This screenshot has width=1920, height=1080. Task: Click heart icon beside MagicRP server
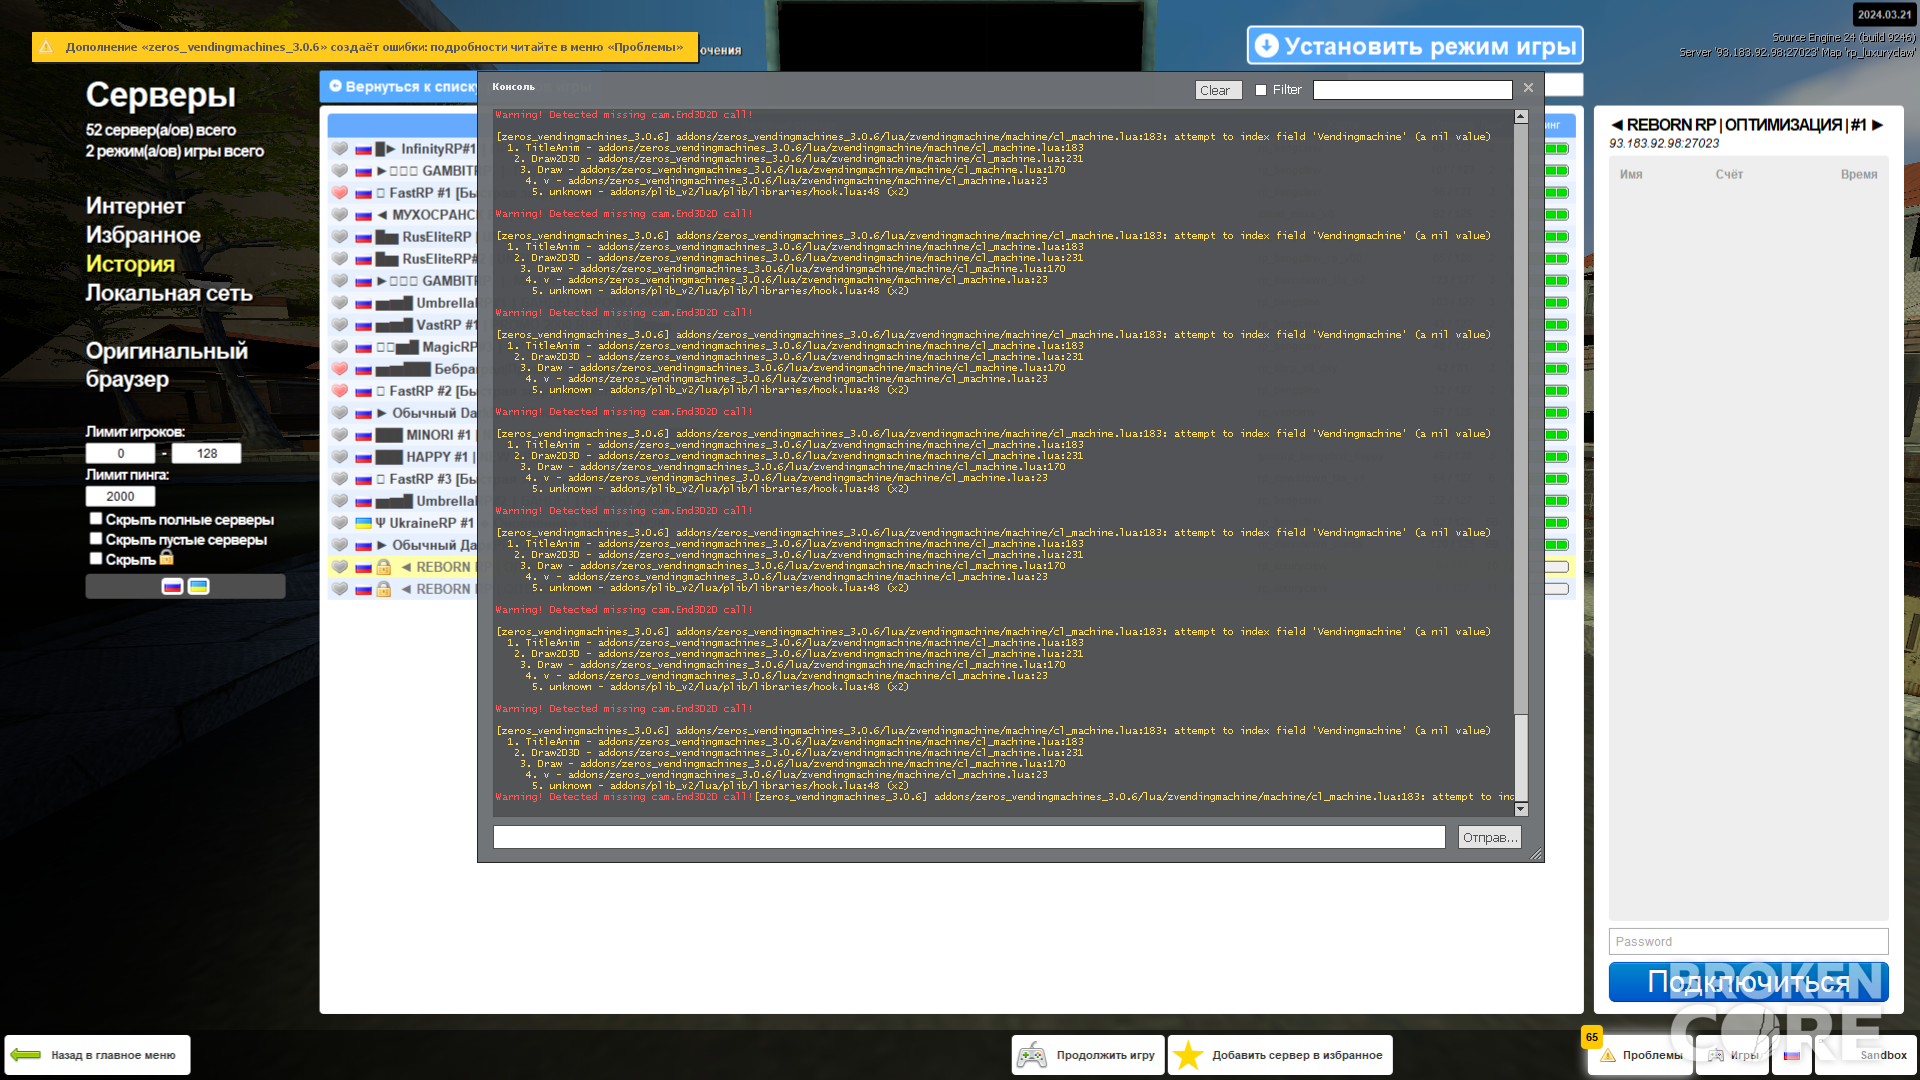tap(340, 347)
